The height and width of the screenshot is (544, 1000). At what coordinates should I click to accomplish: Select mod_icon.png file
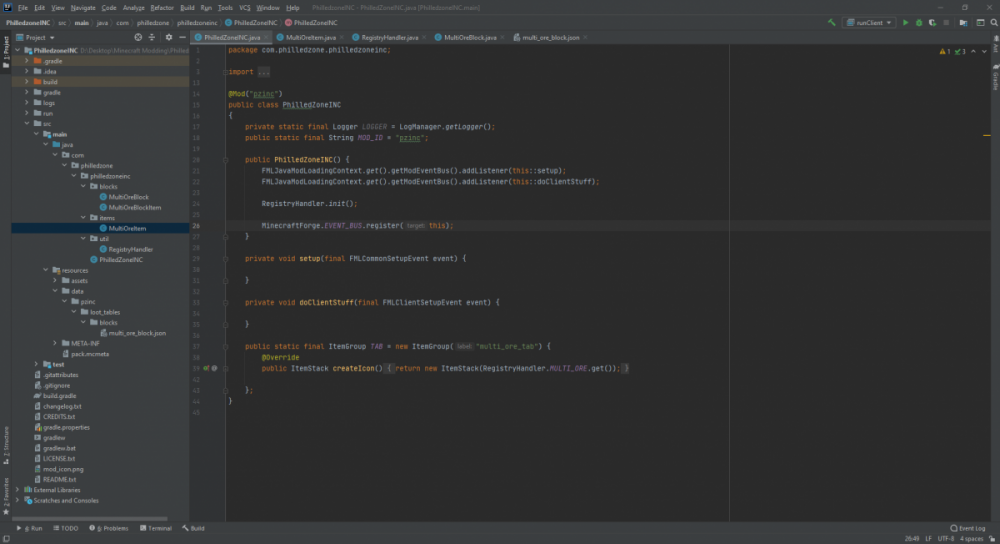(63, 469)
